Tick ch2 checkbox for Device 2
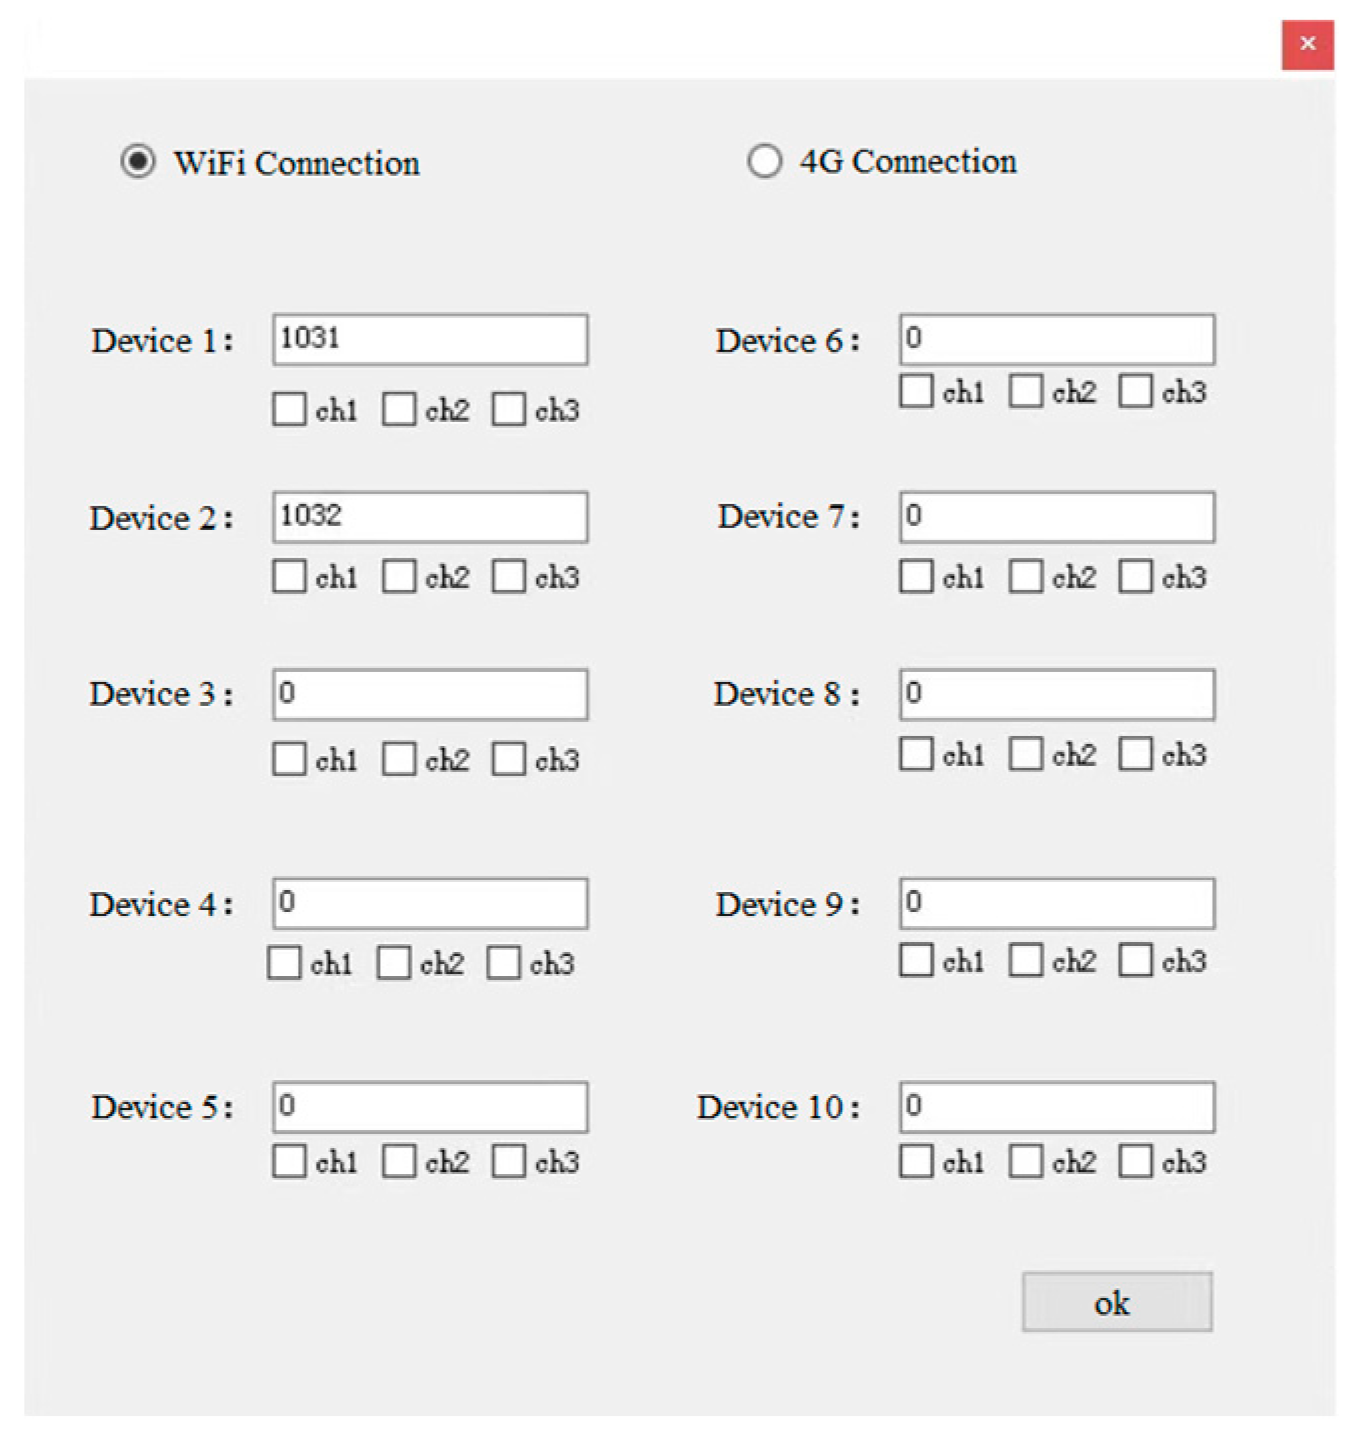 click(399, 576)
